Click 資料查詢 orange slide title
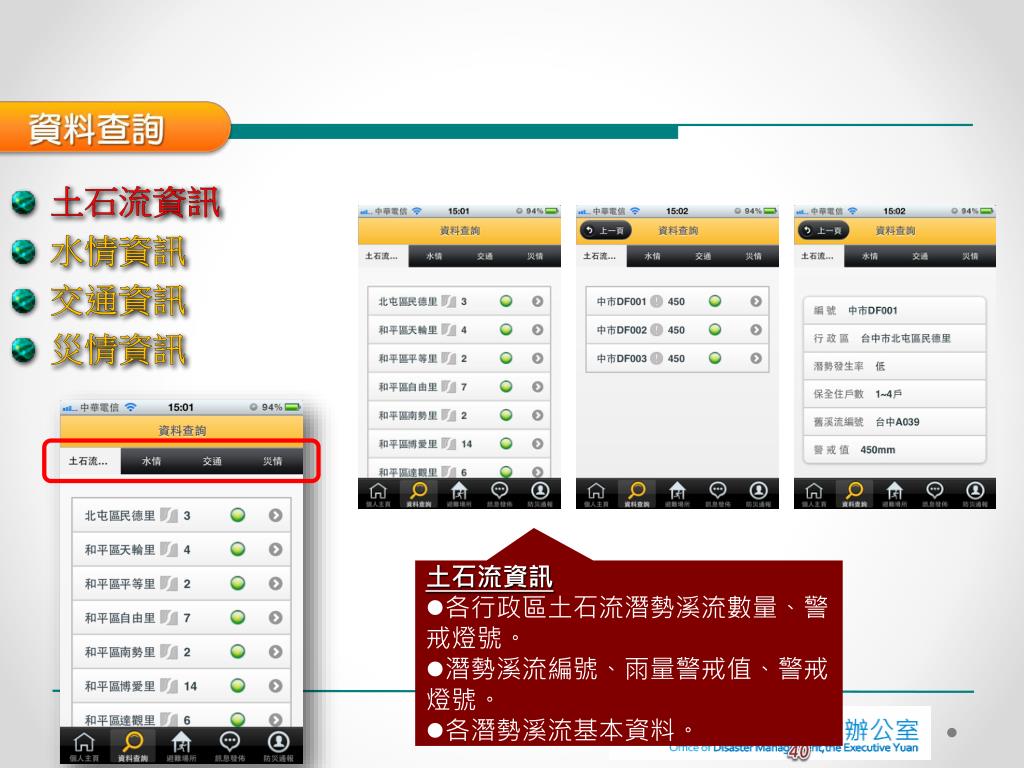This screenshot has width=1024, height=768. coord(95,129)
